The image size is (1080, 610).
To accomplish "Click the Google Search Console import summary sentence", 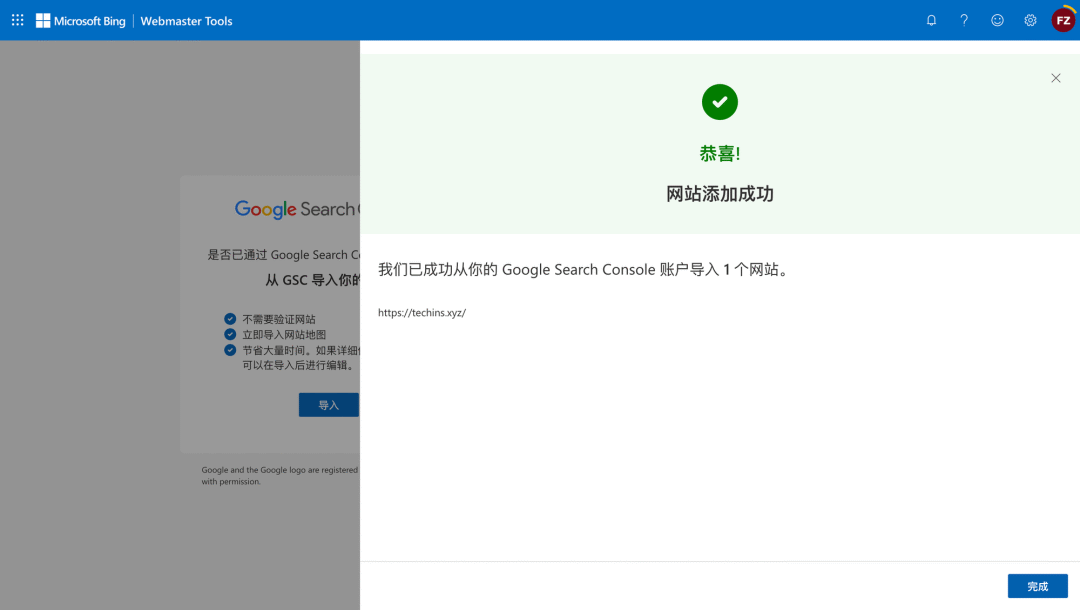I will click(x=585, y=269).
